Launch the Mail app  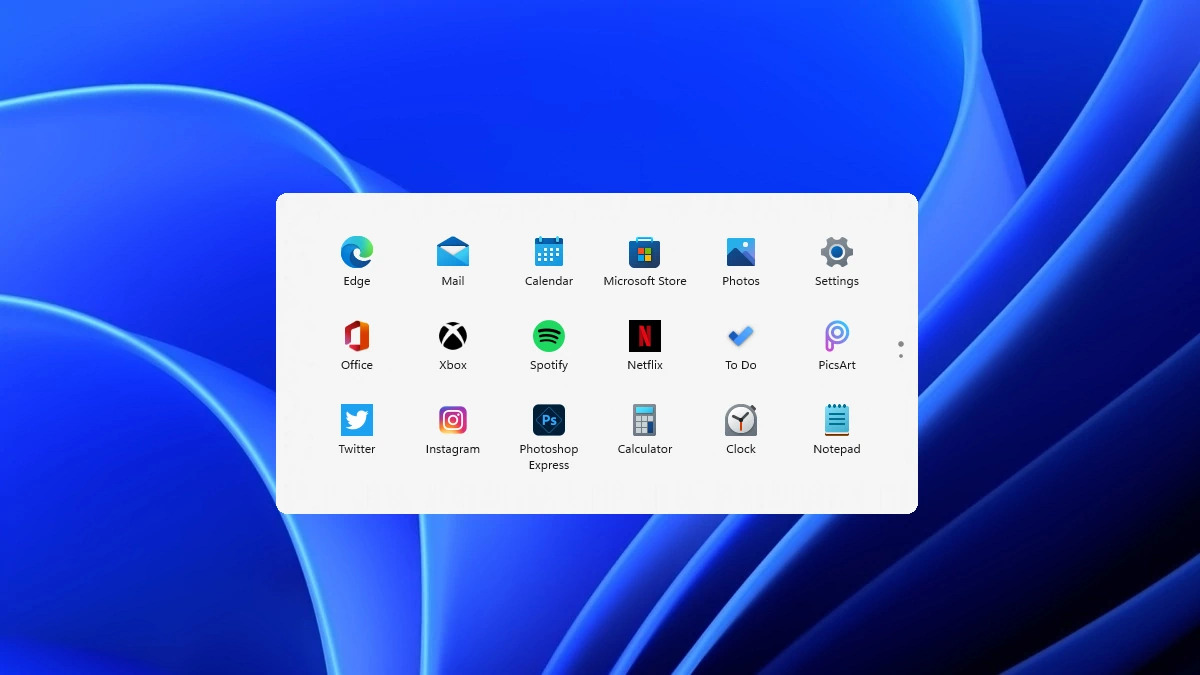(x=452, y=253)
